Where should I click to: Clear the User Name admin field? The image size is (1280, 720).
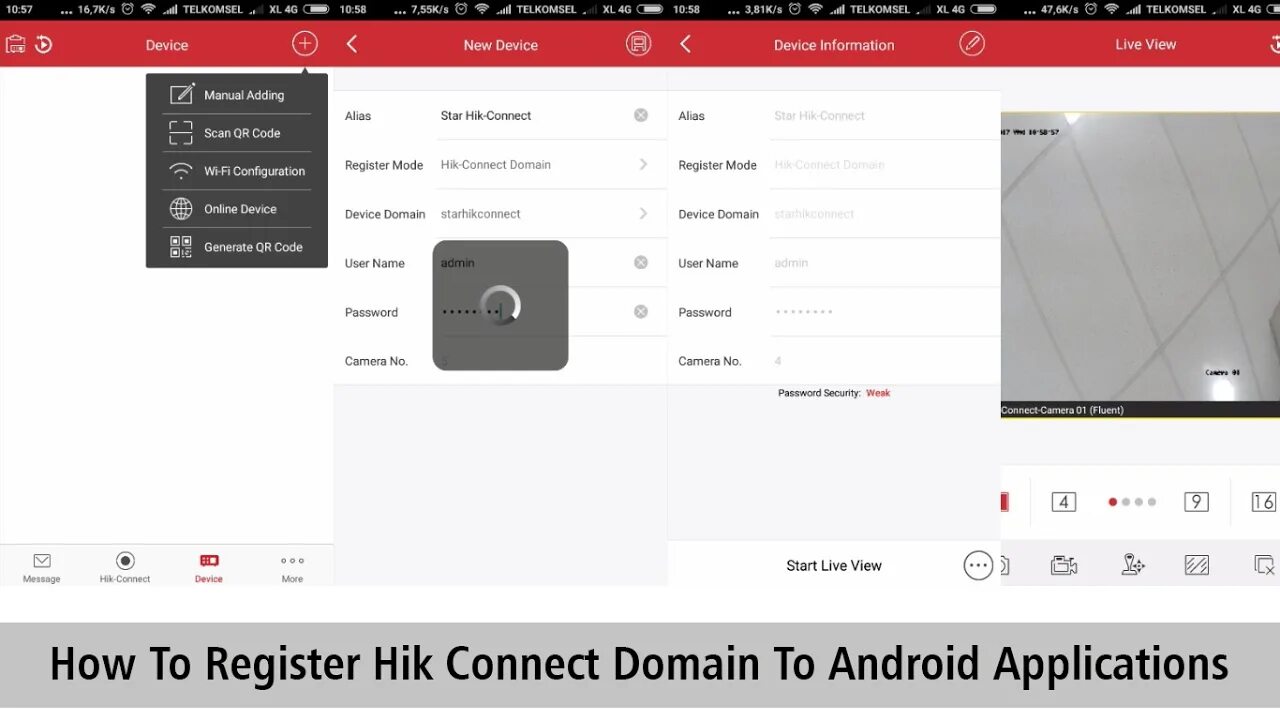point(641,262)
